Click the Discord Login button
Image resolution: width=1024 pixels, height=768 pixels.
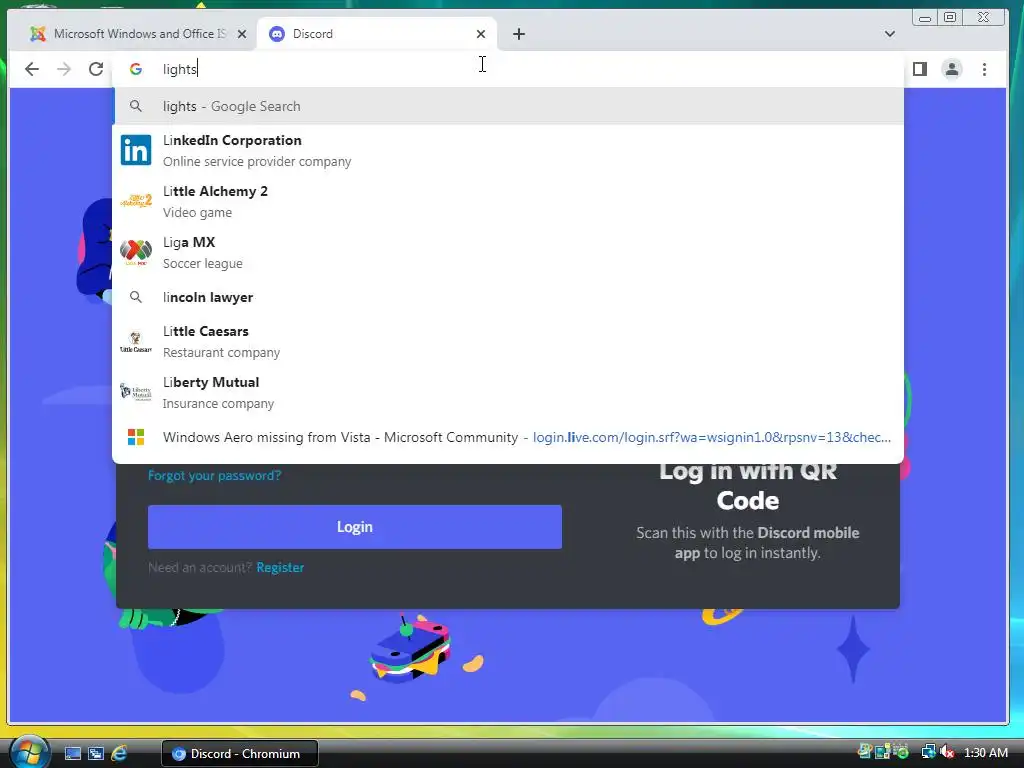click(355, 526)
